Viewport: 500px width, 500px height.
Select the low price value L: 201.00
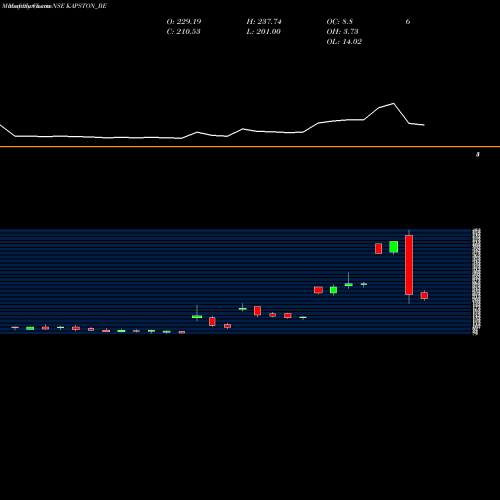click(x=263, y=31)
